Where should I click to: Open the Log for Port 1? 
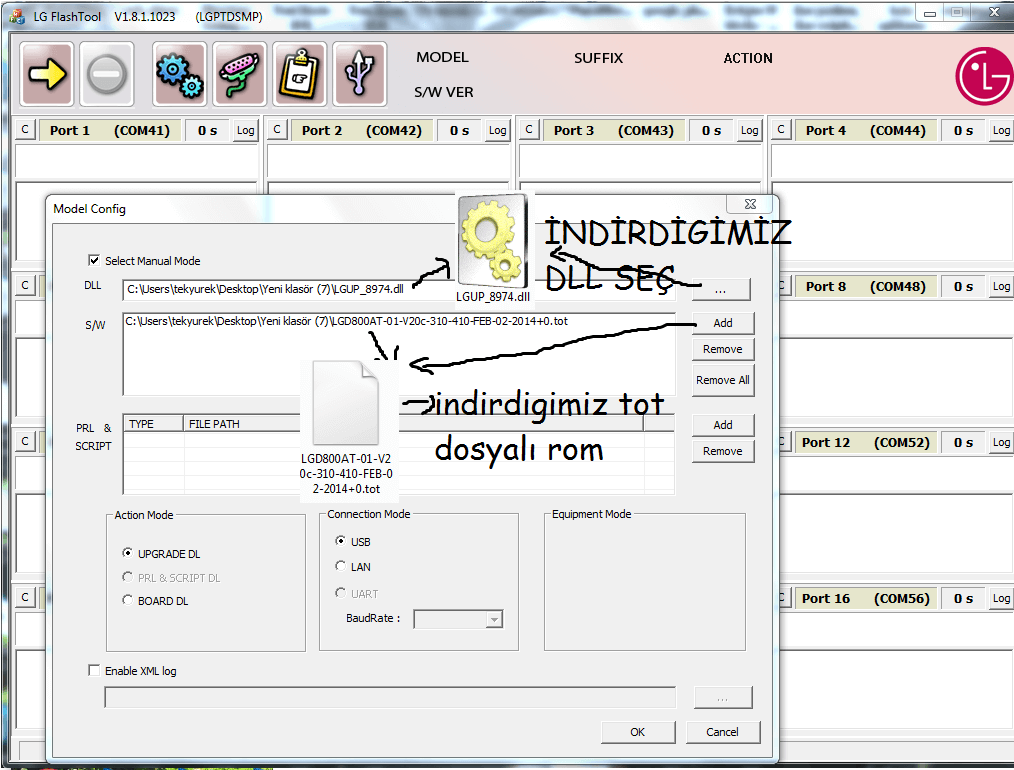[245, 130]
